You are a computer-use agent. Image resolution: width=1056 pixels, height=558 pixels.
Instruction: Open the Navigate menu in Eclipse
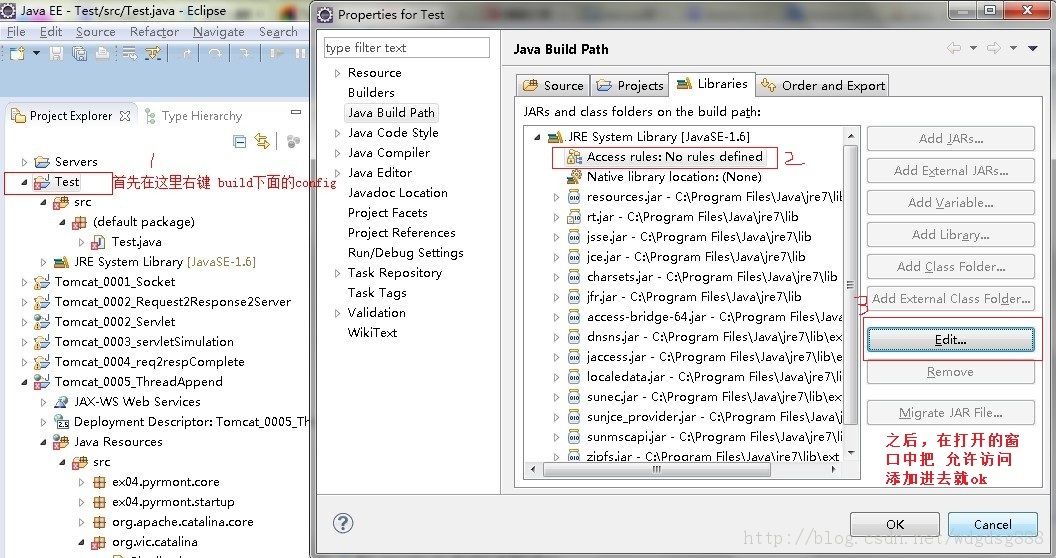(x=219, y=32)
